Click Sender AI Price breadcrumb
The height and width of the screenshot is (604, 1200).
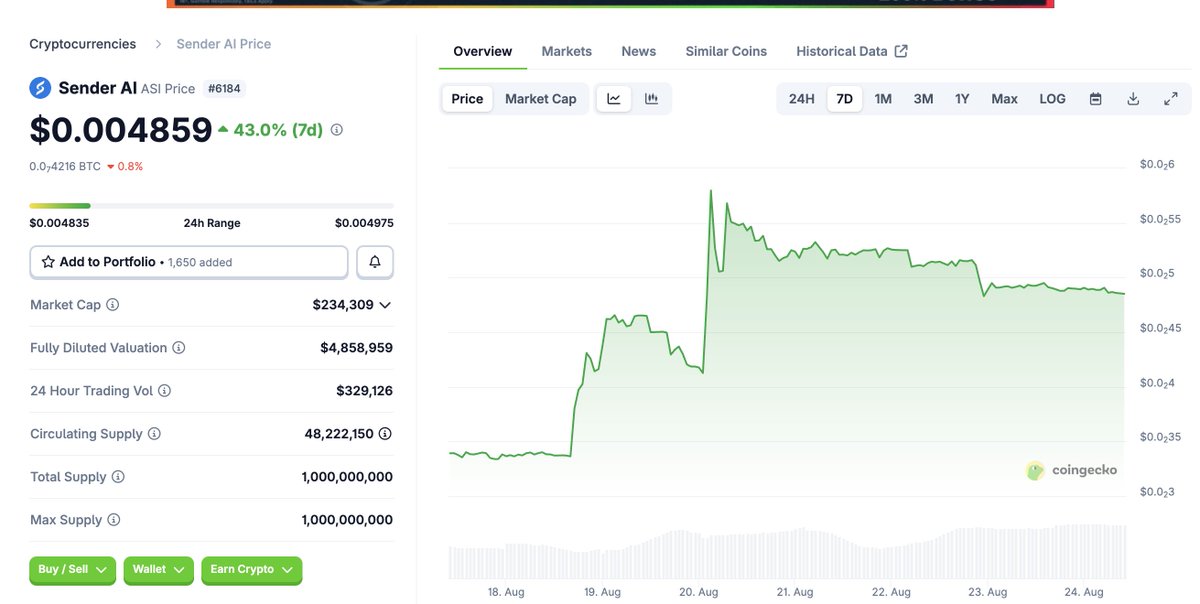[224, 44]
